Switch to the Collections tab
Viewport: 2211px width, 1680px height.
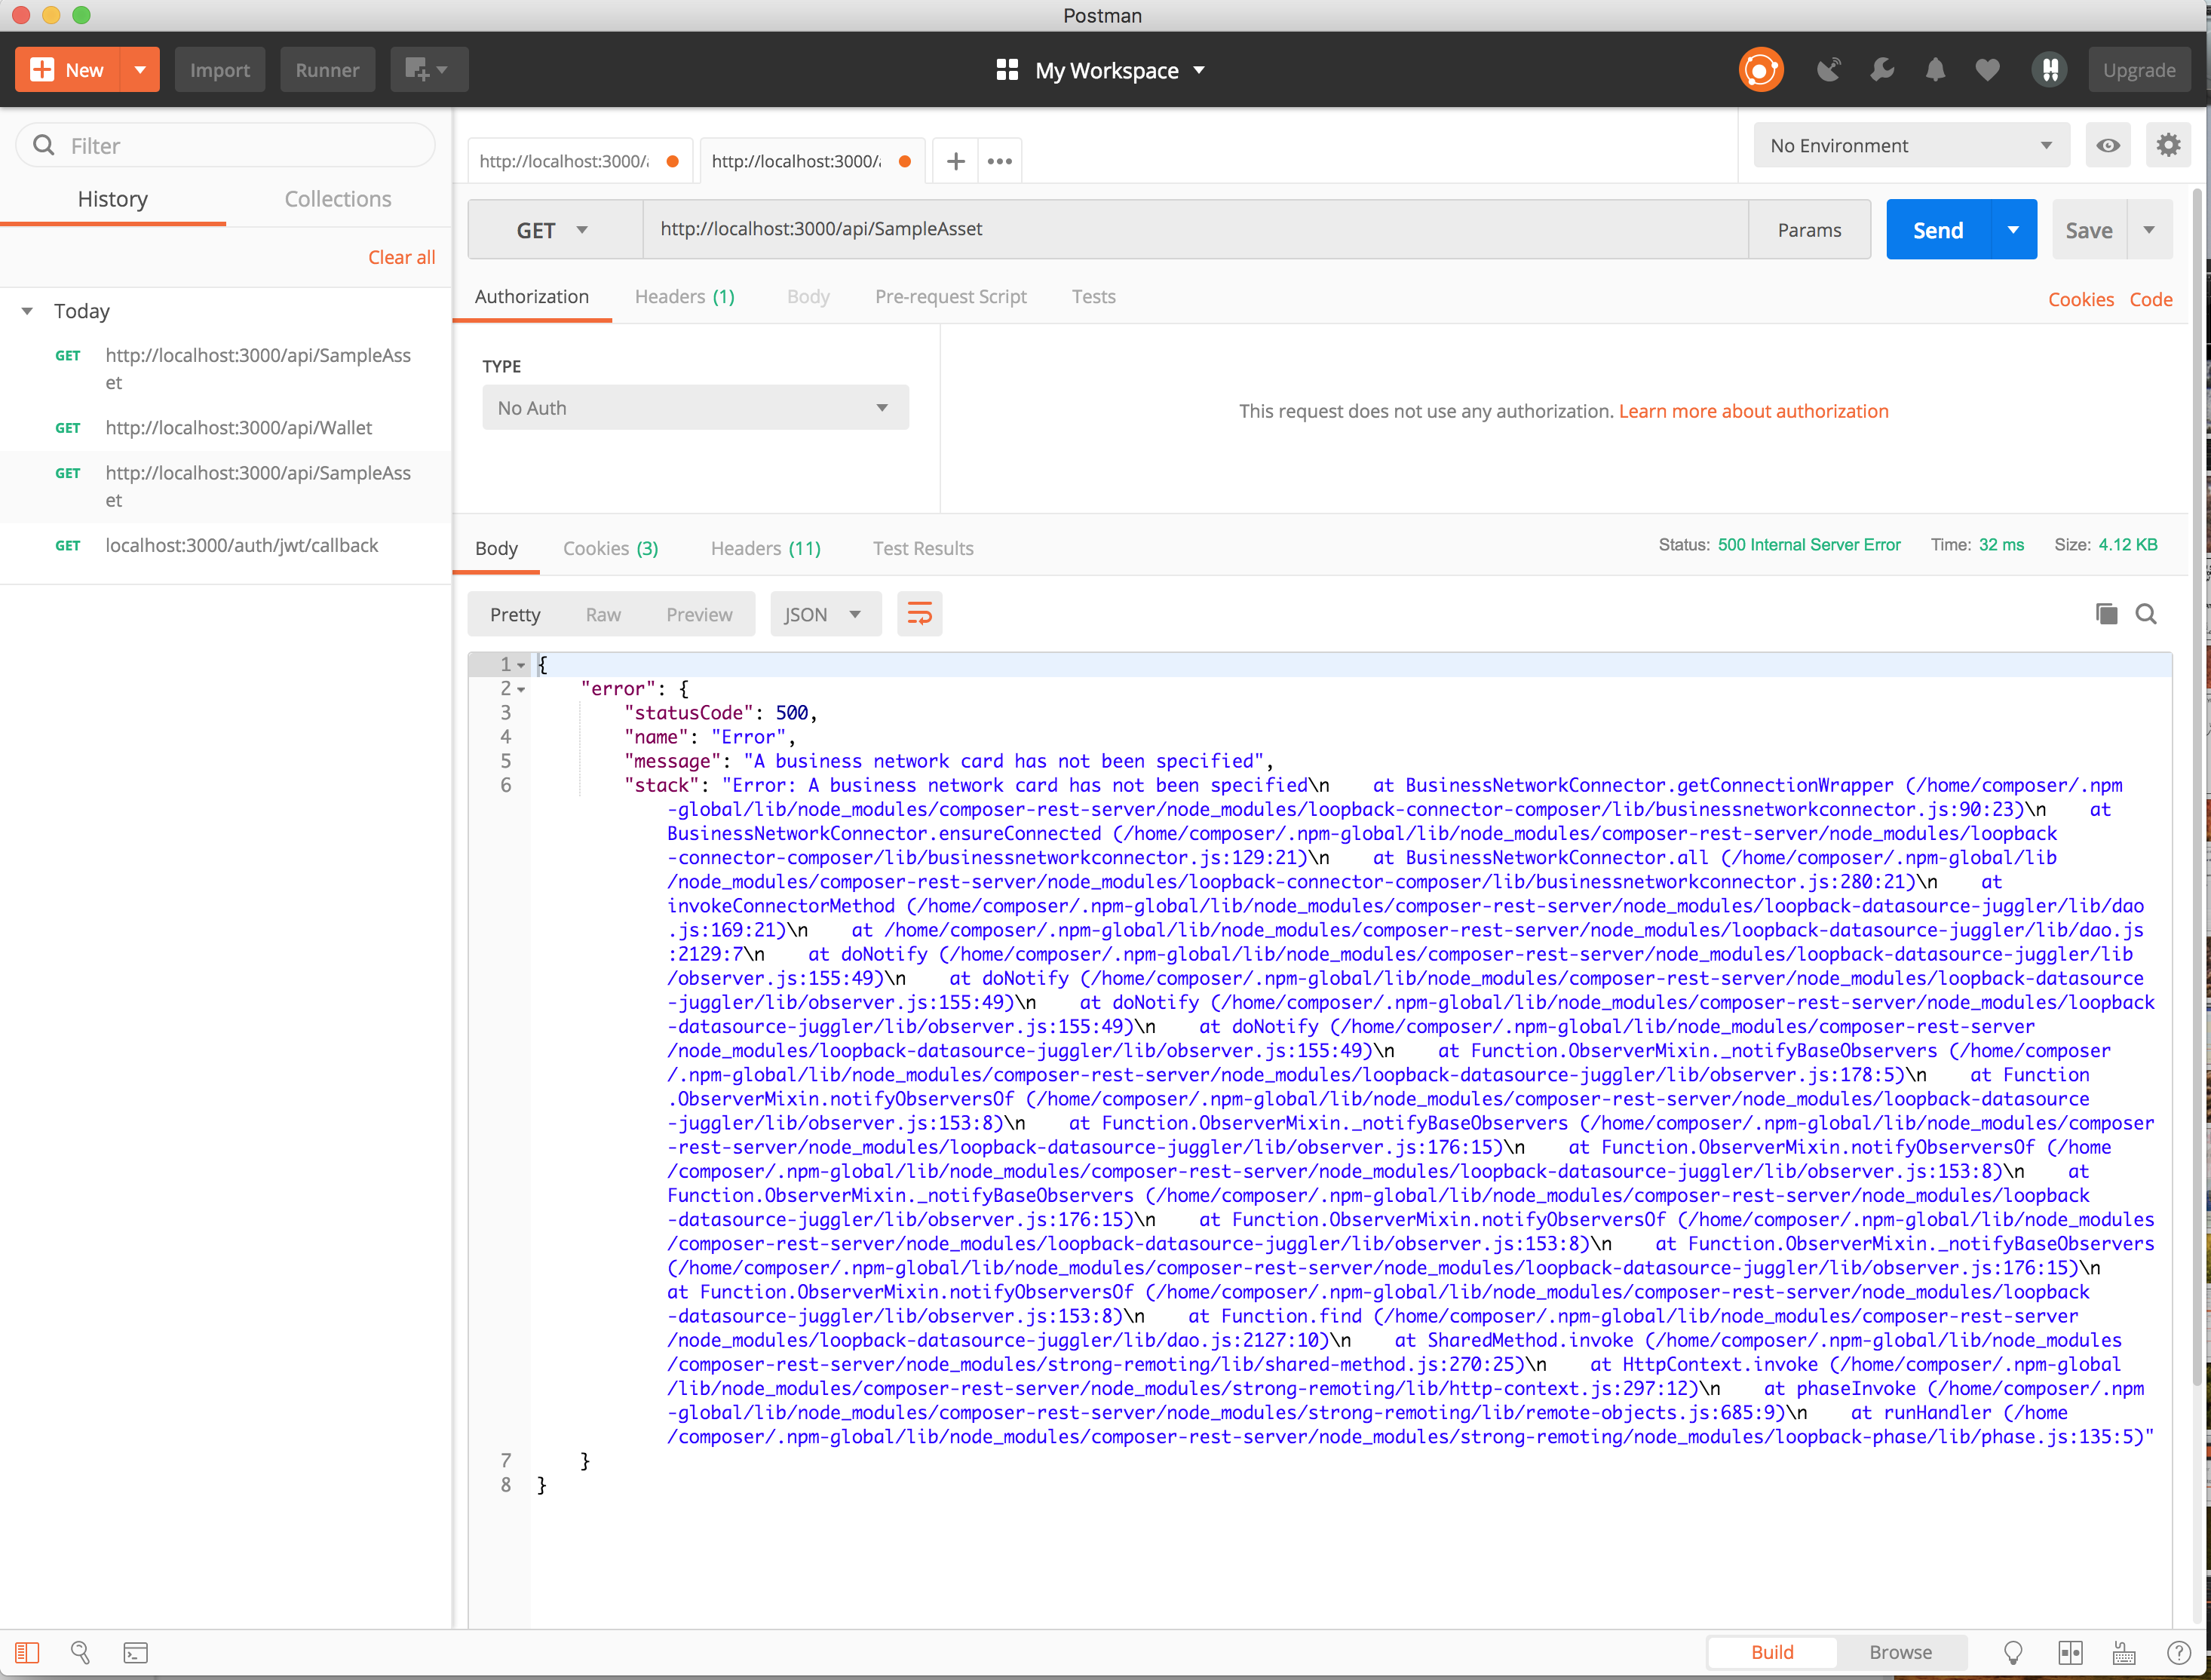[x=338, y=199]
